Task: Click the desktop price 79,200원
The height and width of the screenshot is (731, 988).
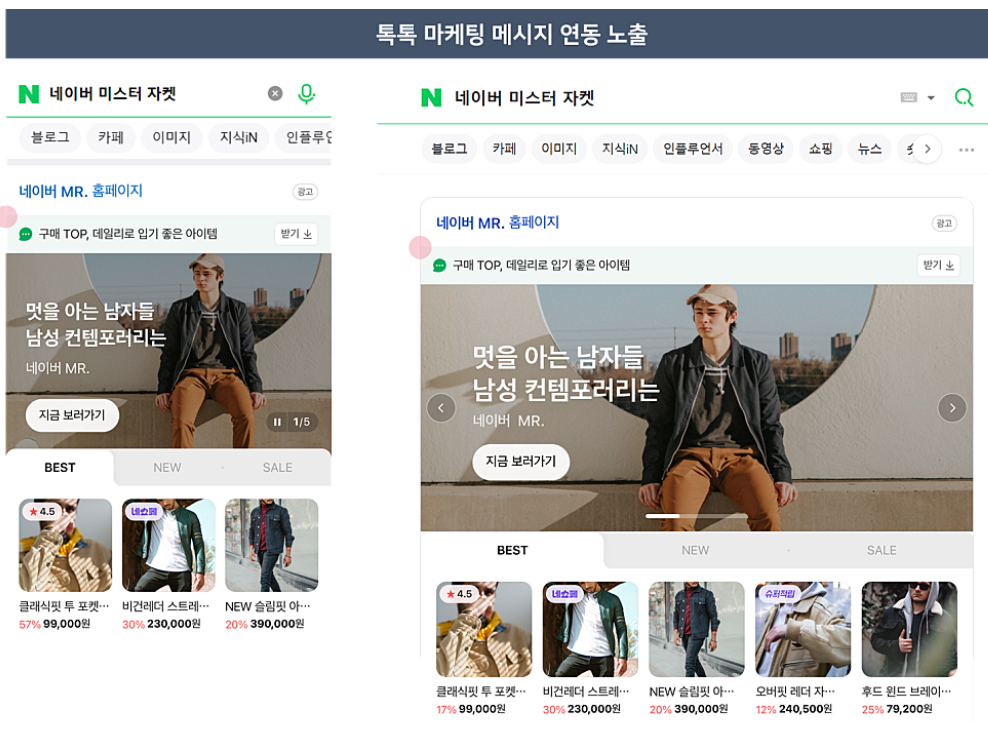Action: [x=909, y=709]
